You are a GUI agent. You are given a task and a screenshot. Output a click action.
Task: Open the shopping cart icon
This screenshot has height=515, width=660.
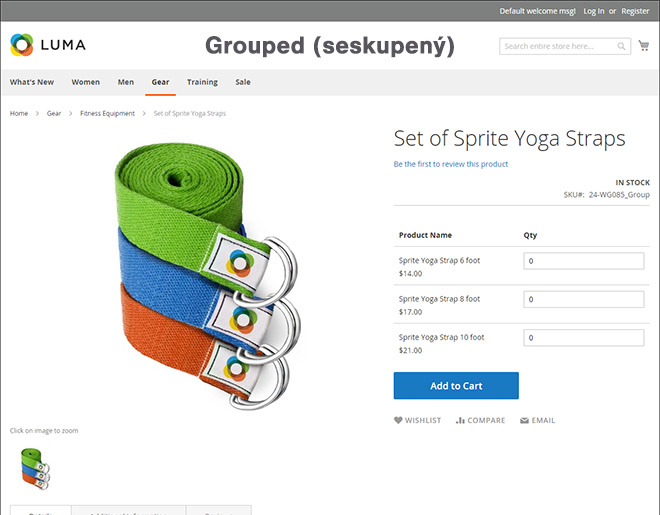click(643, 46)
